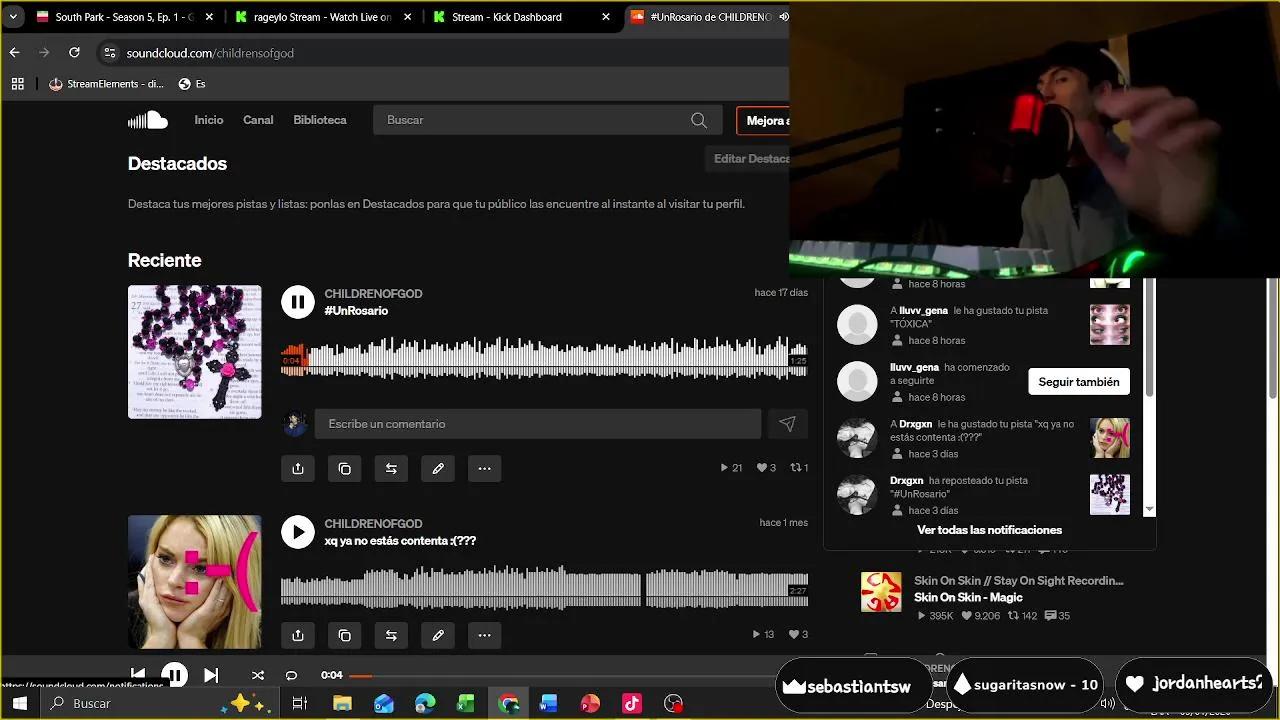The width and height of the screenshot is (1280, 720).
Task: Click copy link icon under 'xq ya no estás contenta'
Action: 345,635
